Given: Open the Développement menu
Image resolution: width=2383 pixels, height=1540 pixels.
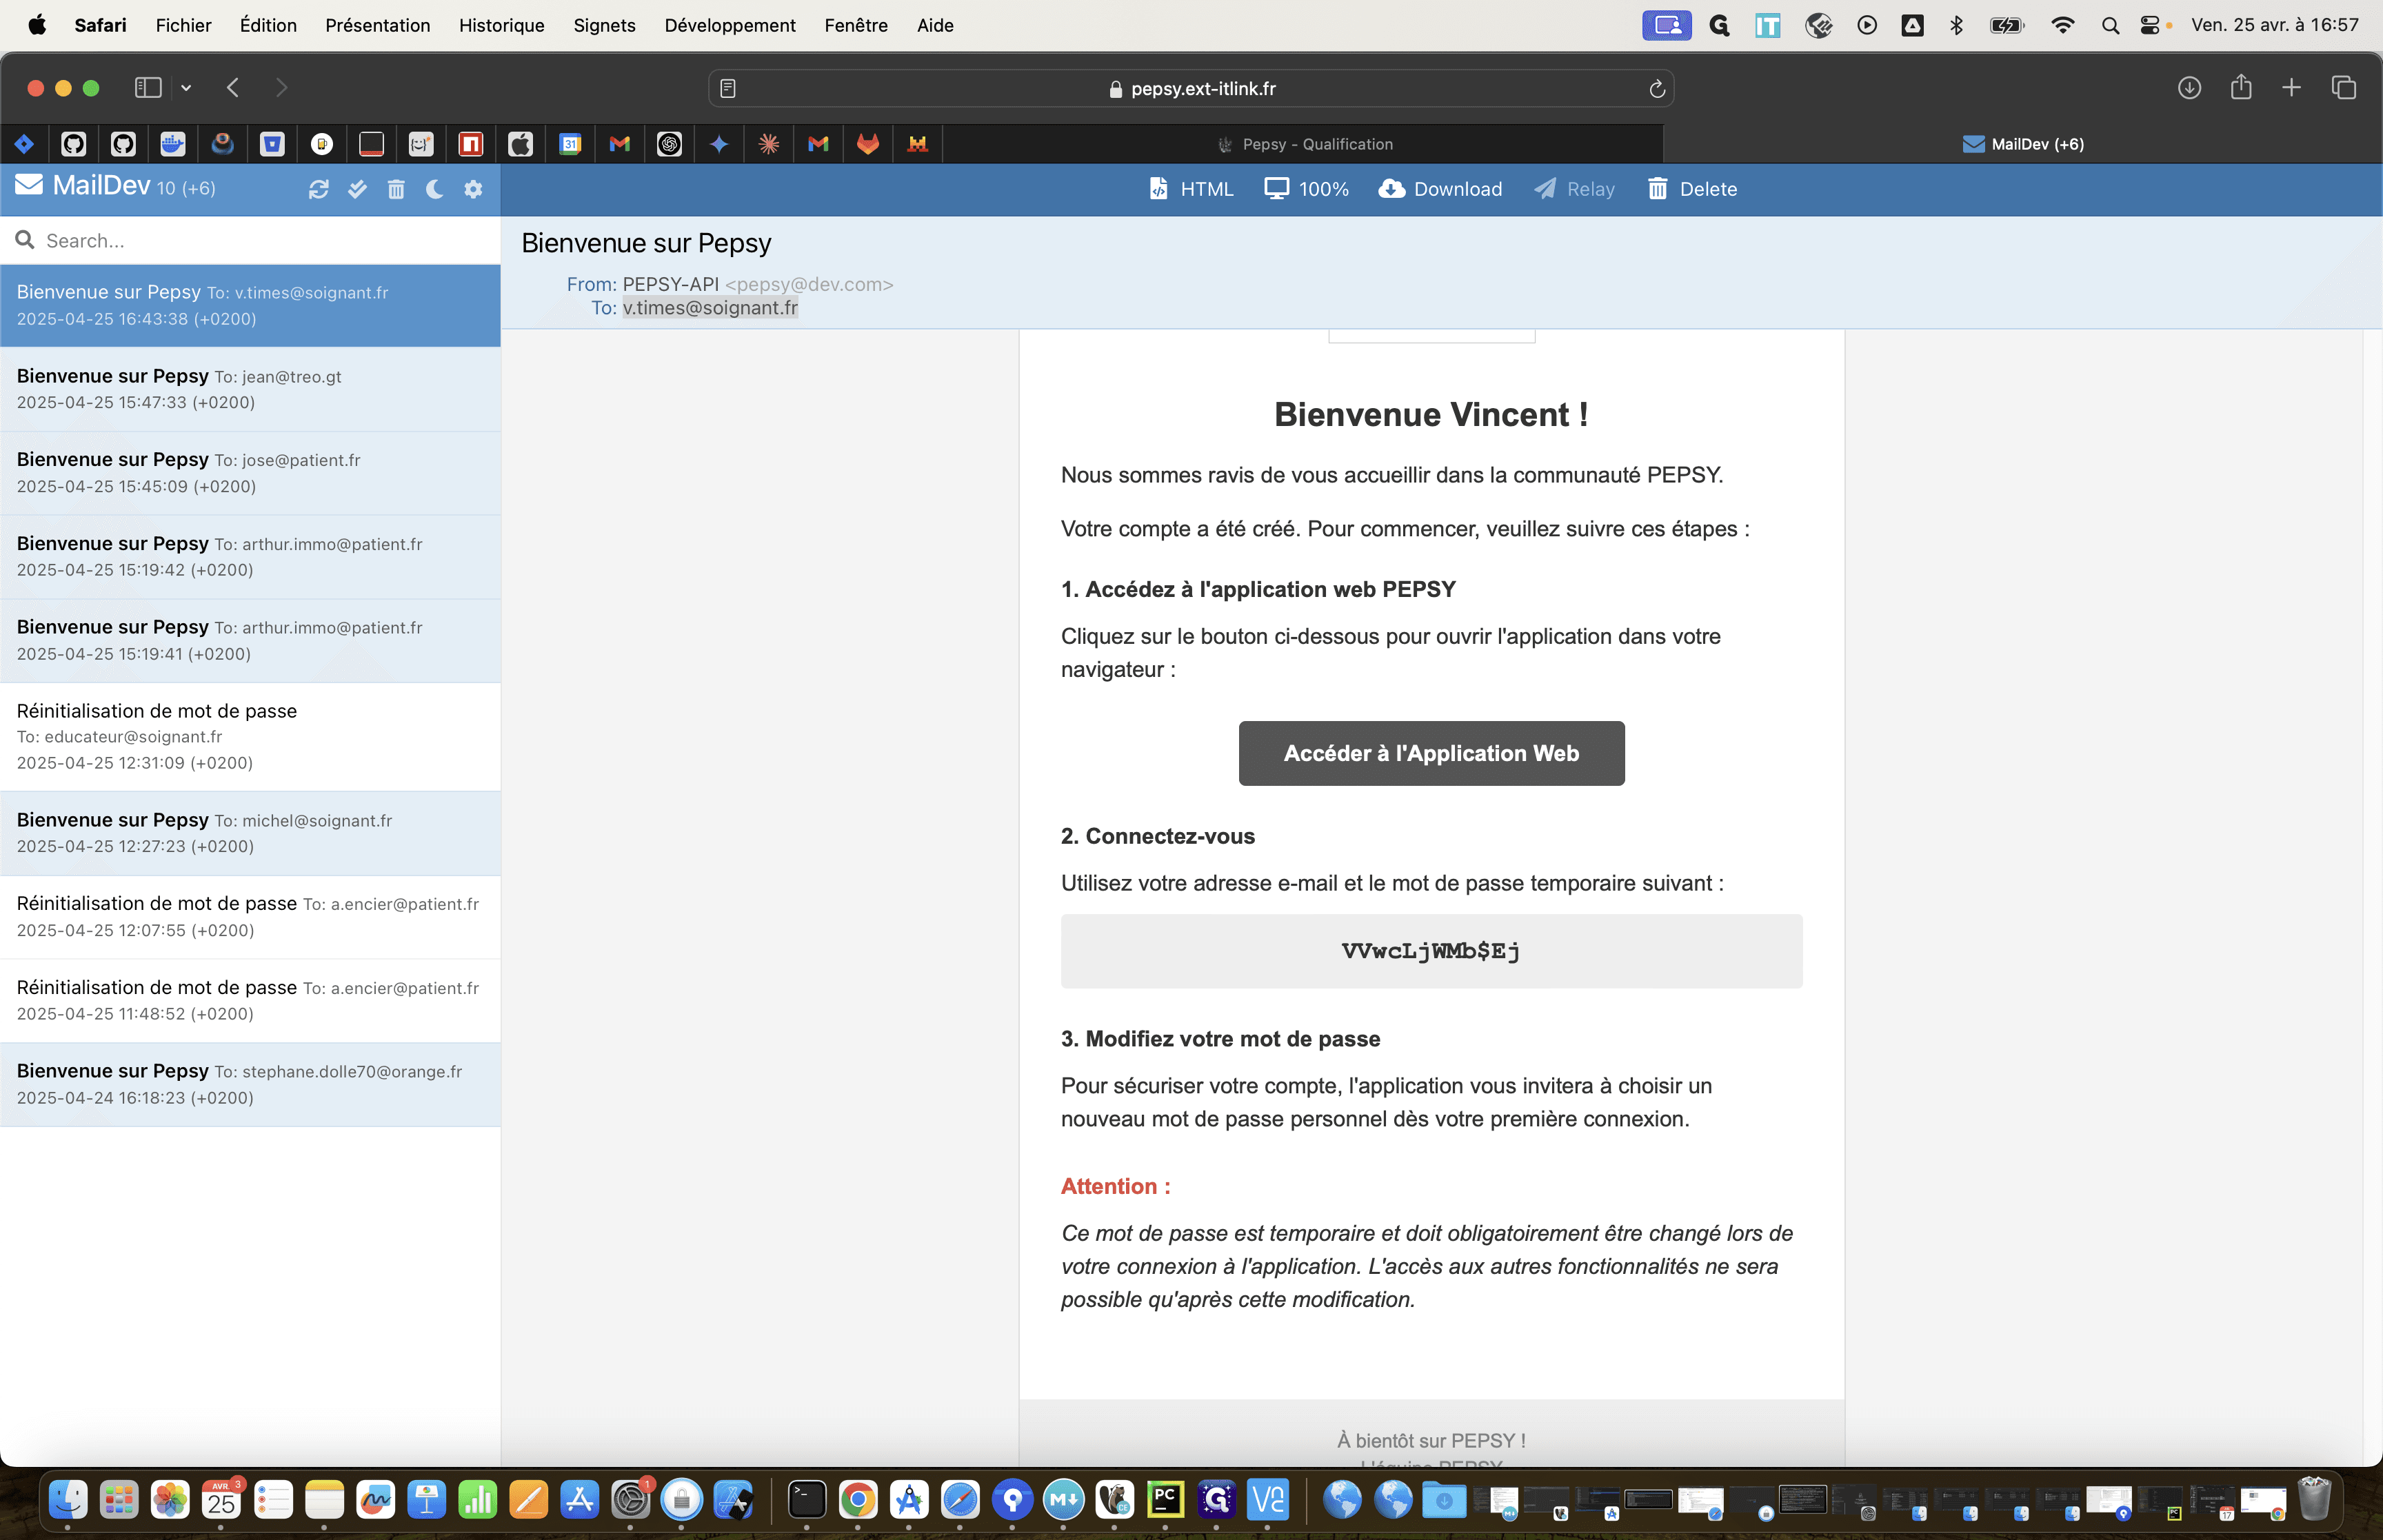Looking at the screenshot, I should pyautogui.click(x=730, y=25).
